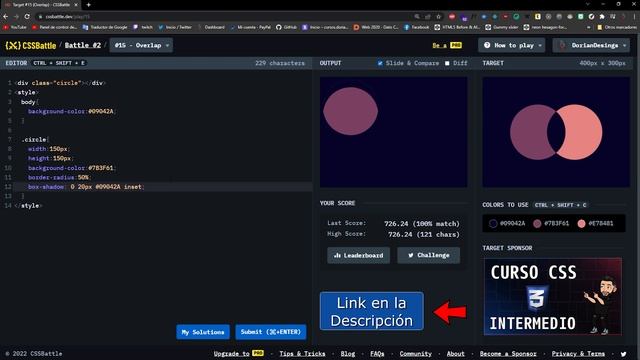Image resolution: width=640 pixels, height=360 pixels.
Task: Toggle the Slide & Compare checkbox
Action: (x=380, y=63)
